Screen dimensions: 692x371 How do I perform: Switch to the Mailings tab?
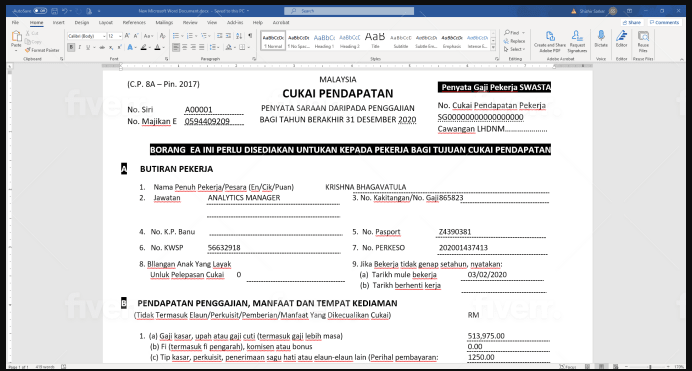164,22
